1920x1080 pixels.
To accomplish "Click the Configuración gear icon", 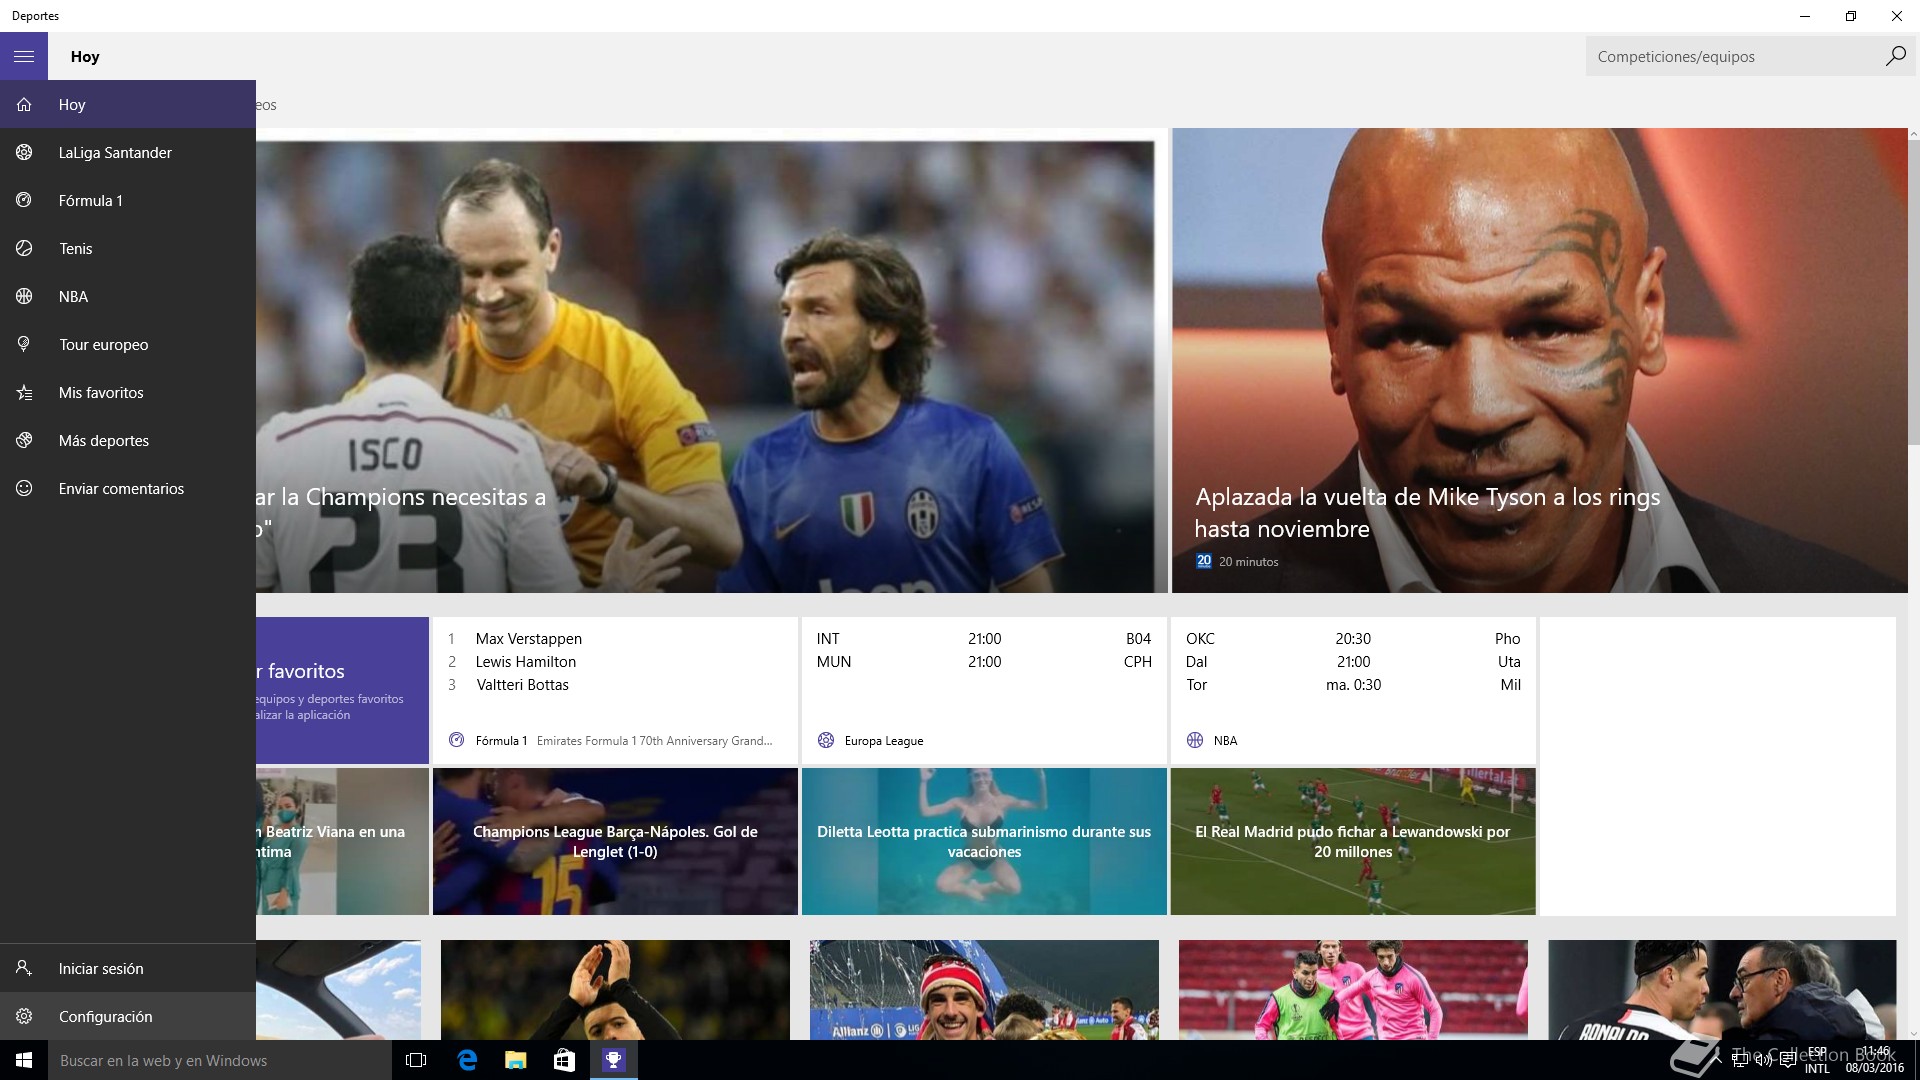I will click(24, 1016).
